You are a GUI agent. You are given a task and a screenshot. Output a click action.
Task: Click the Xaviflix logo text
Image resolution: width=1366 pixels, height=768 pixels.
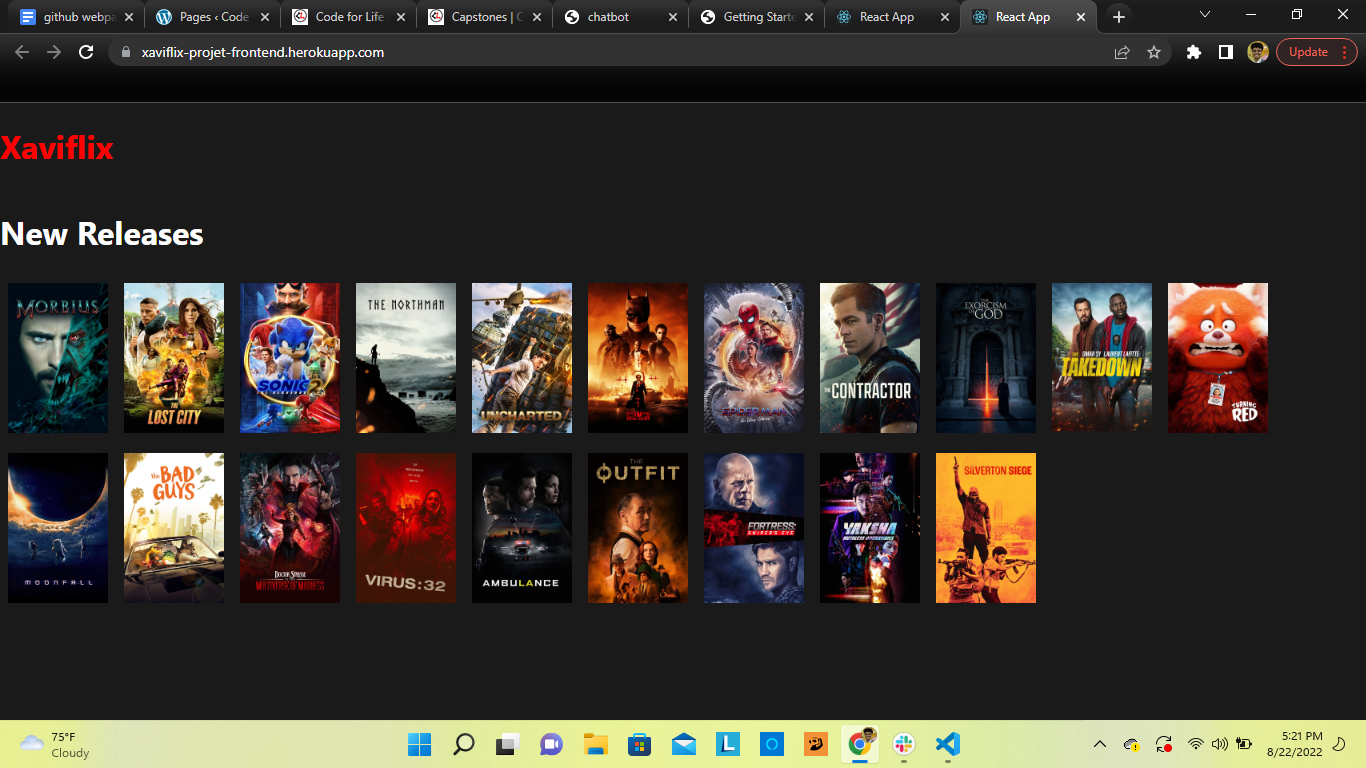pos(57,148)
